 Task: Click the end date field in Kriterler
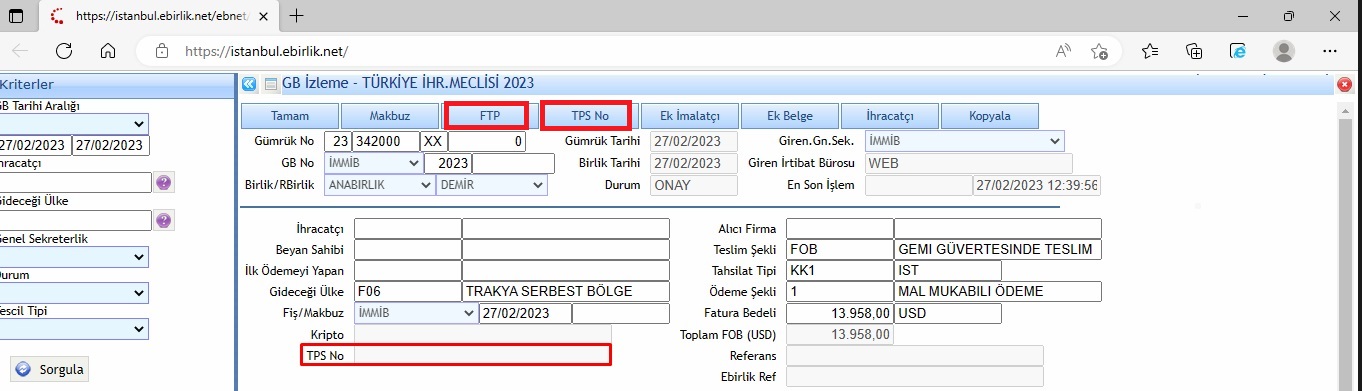coord(110,145)
